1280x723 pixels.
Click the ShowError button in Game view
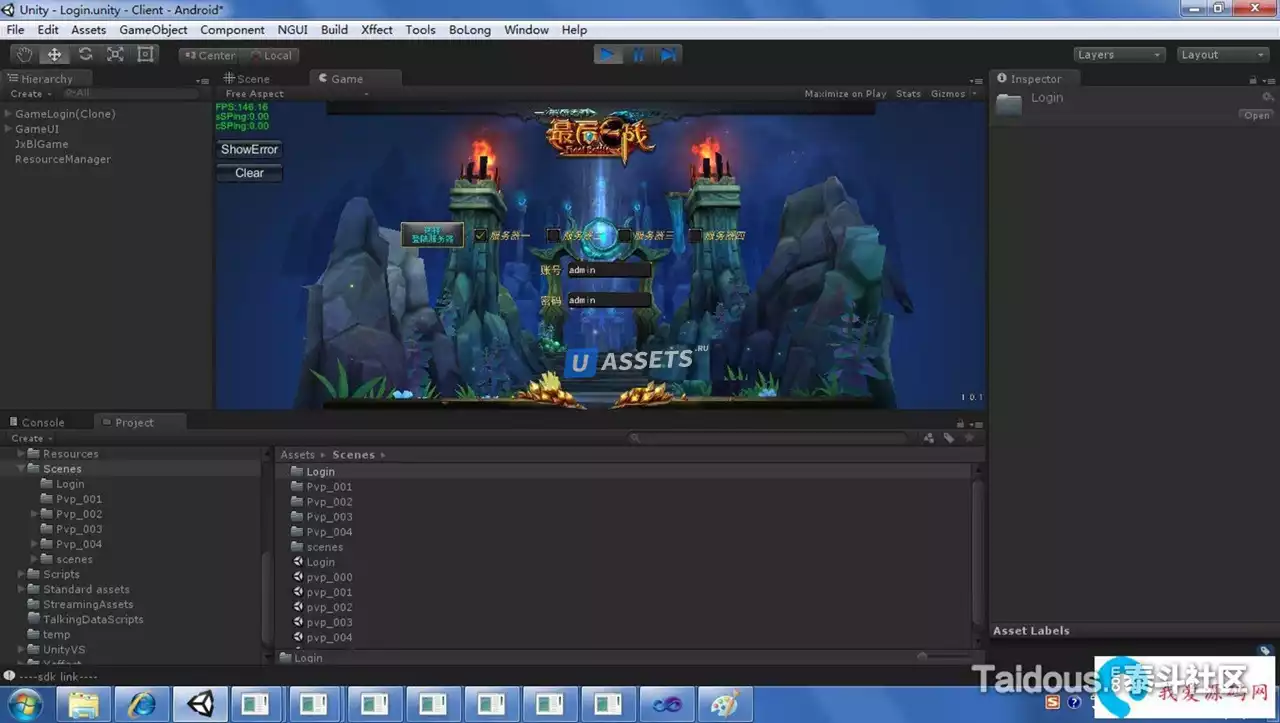[x=250, y=150]
